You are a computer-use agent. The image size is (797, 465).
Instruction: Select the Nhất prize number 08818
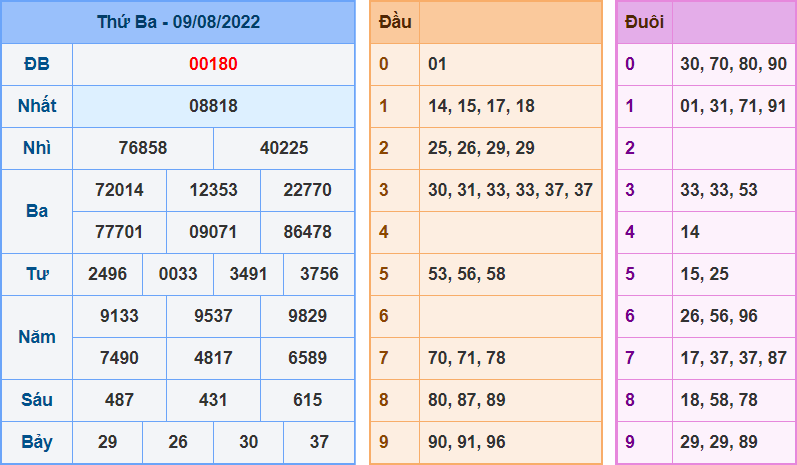pos(213,106)
